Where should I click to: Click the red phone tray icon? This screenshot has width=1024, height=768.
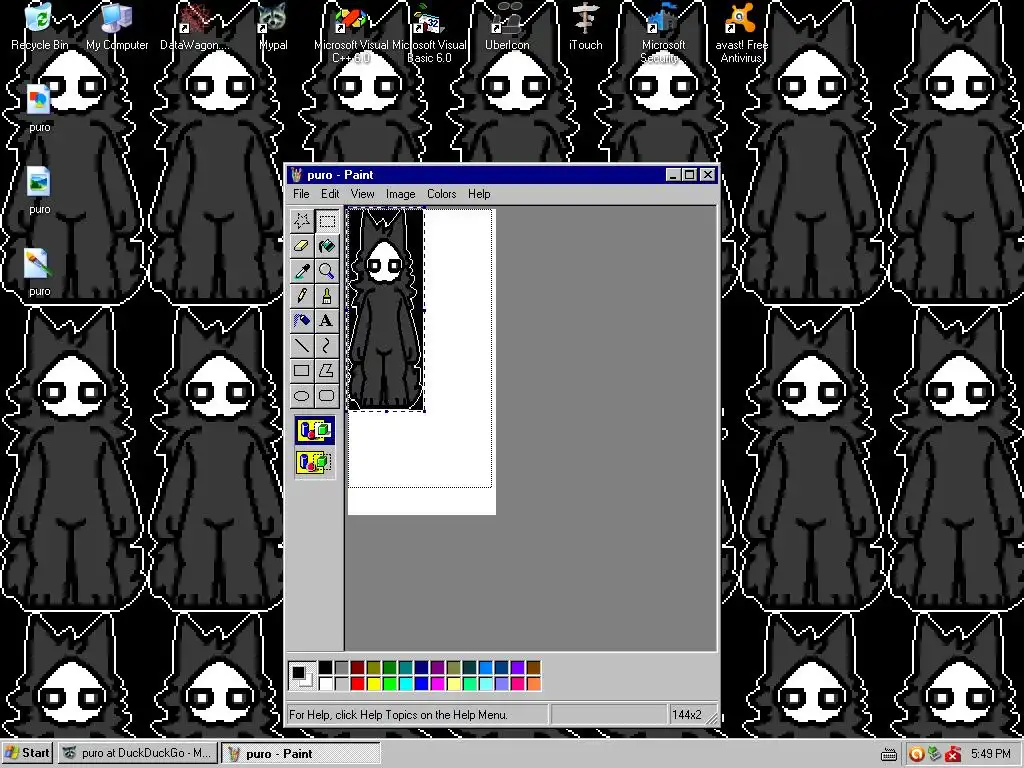953,754
